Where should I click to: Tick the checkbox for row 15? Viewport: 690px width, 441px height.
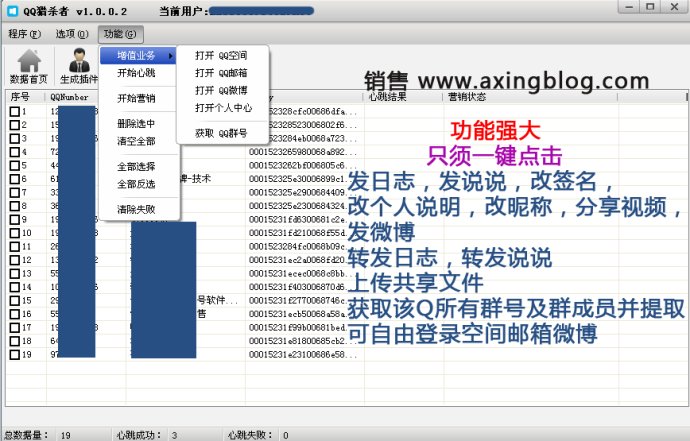[x=15, y=301]
